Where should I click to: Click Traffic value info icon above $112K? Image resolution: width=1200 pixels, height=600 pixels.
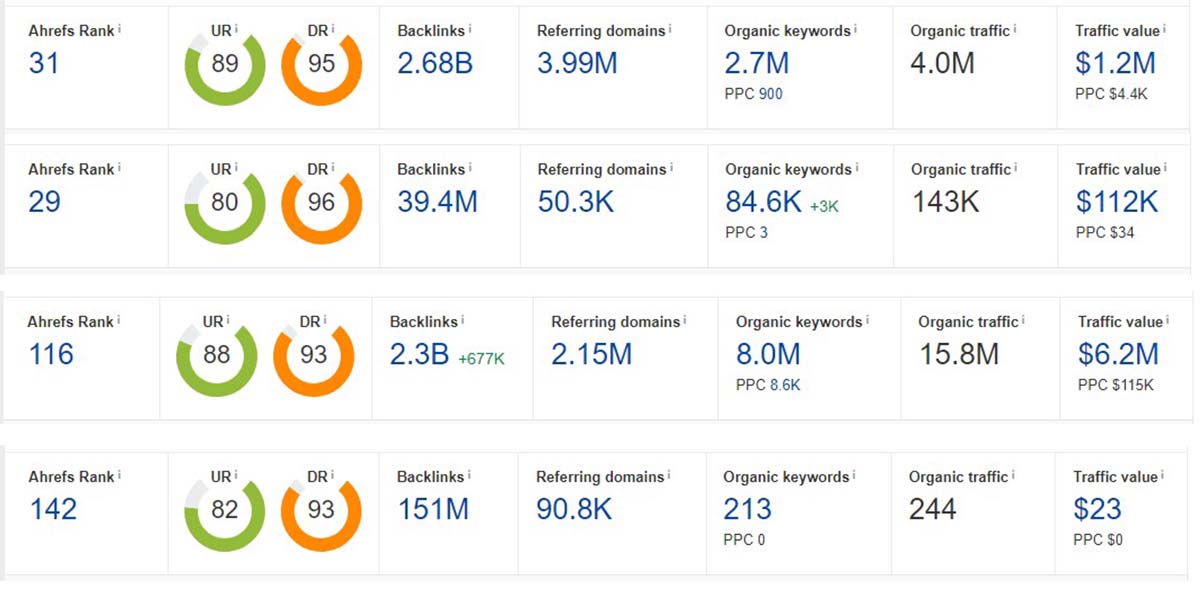point(1166,168)
